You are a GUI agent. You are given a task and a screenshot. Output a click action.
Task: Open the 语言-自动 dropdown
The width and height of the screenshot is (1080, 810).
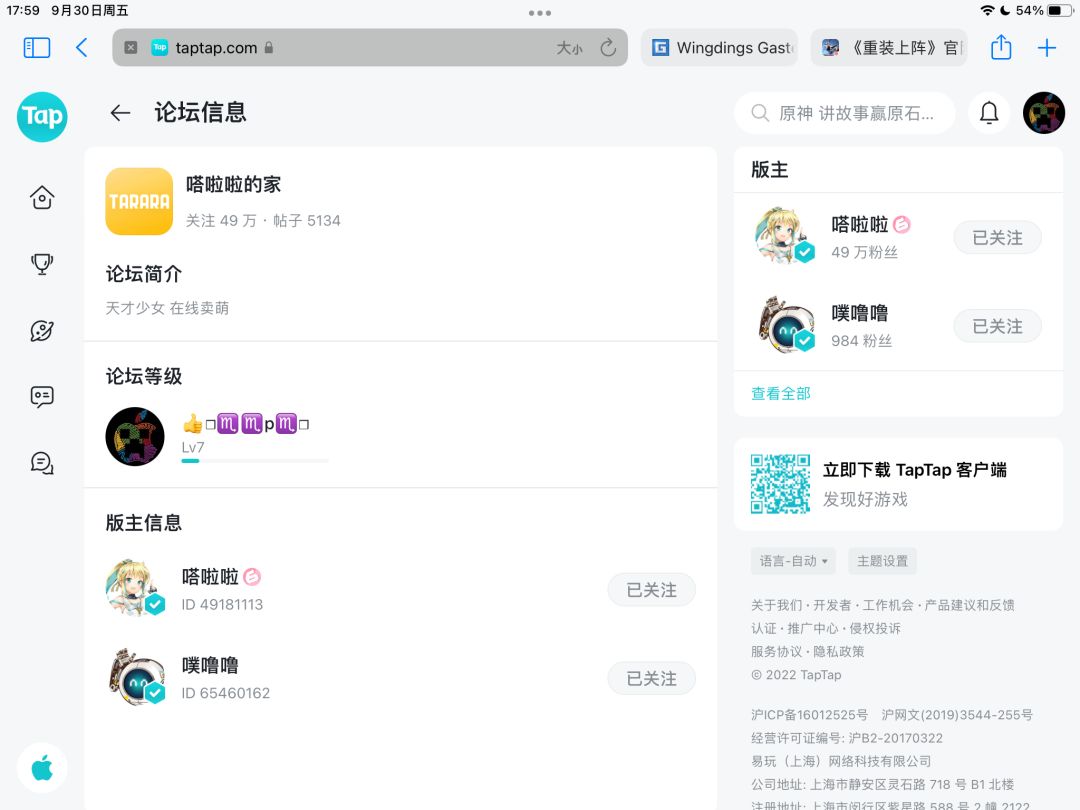[793, 561]
